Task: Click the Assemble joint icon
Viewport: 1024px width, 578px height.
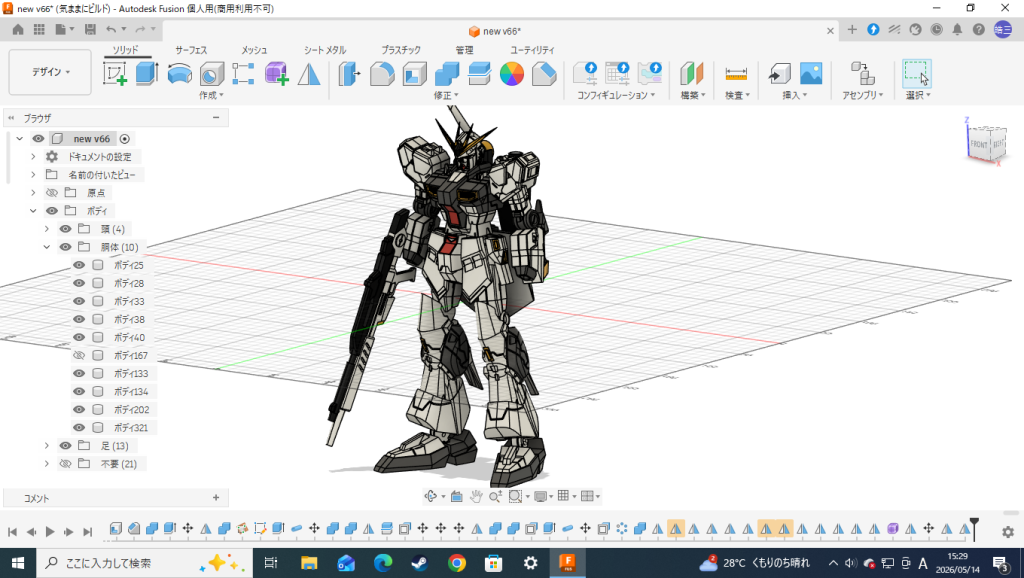Action: coord(863,73)
